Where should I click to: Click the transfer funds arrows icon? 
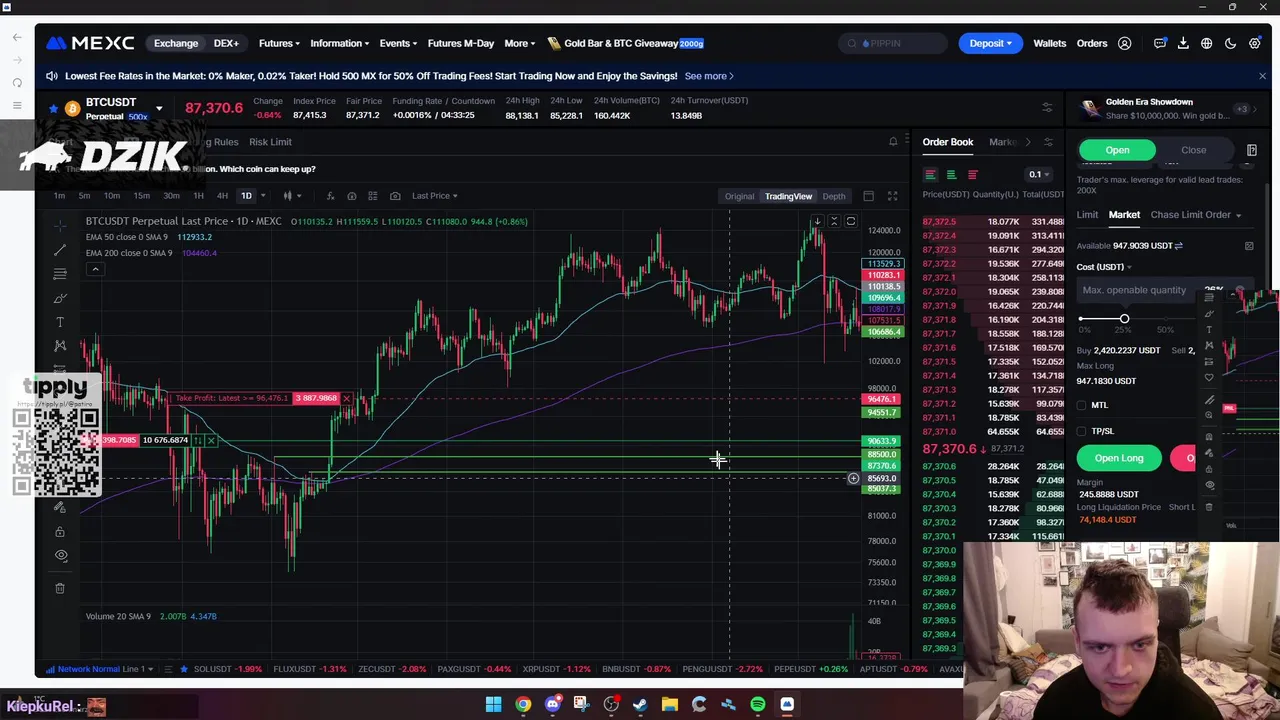(x=1178, y=245)
